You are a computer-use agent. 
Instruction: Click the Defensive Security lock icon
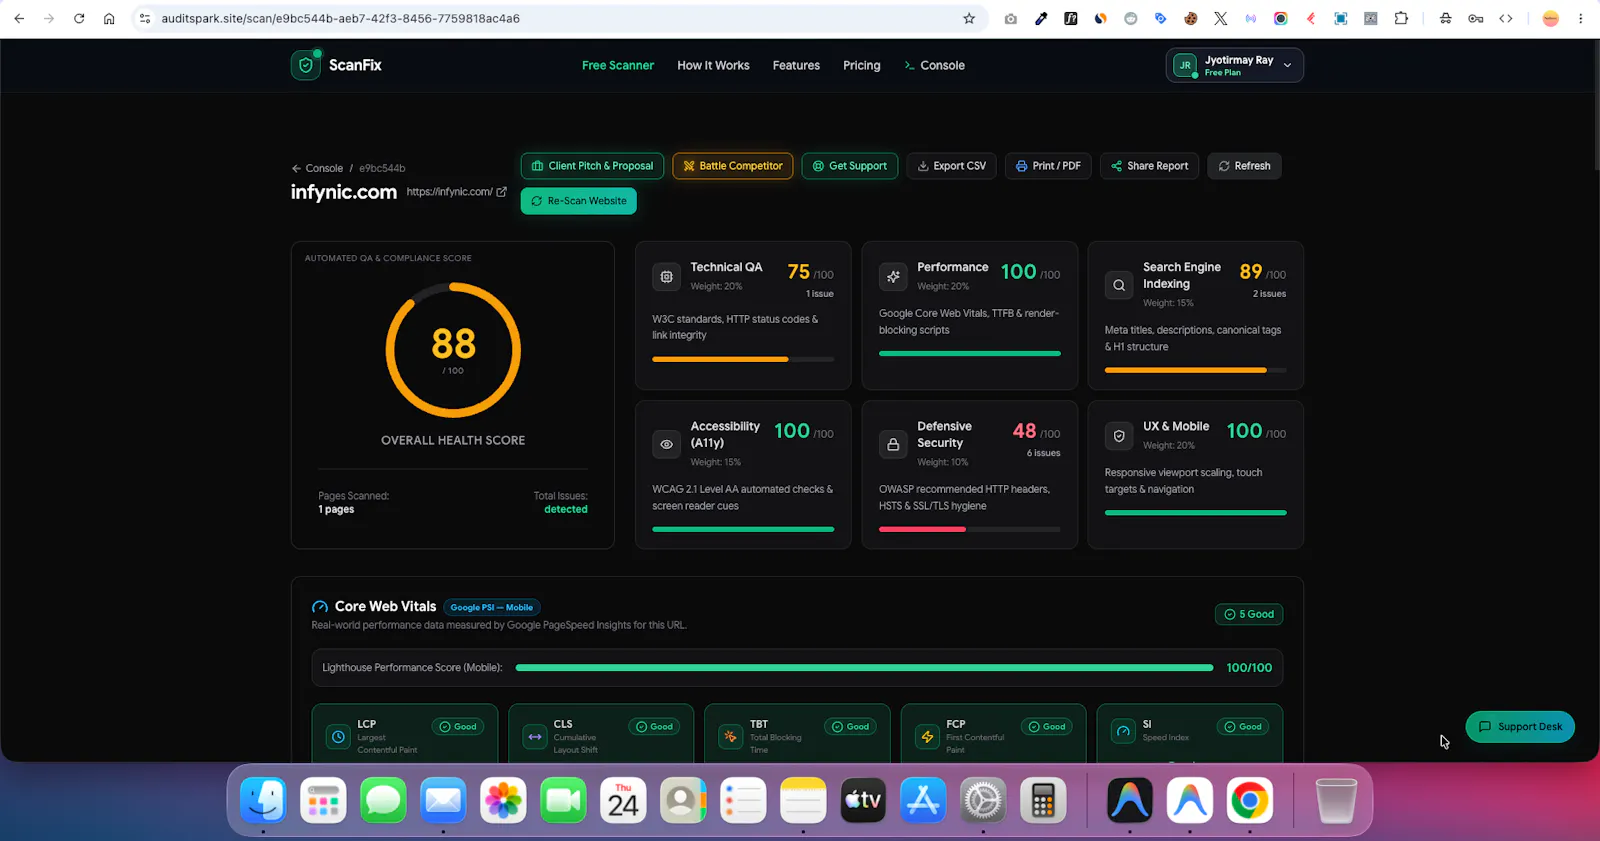click(893, 444)
